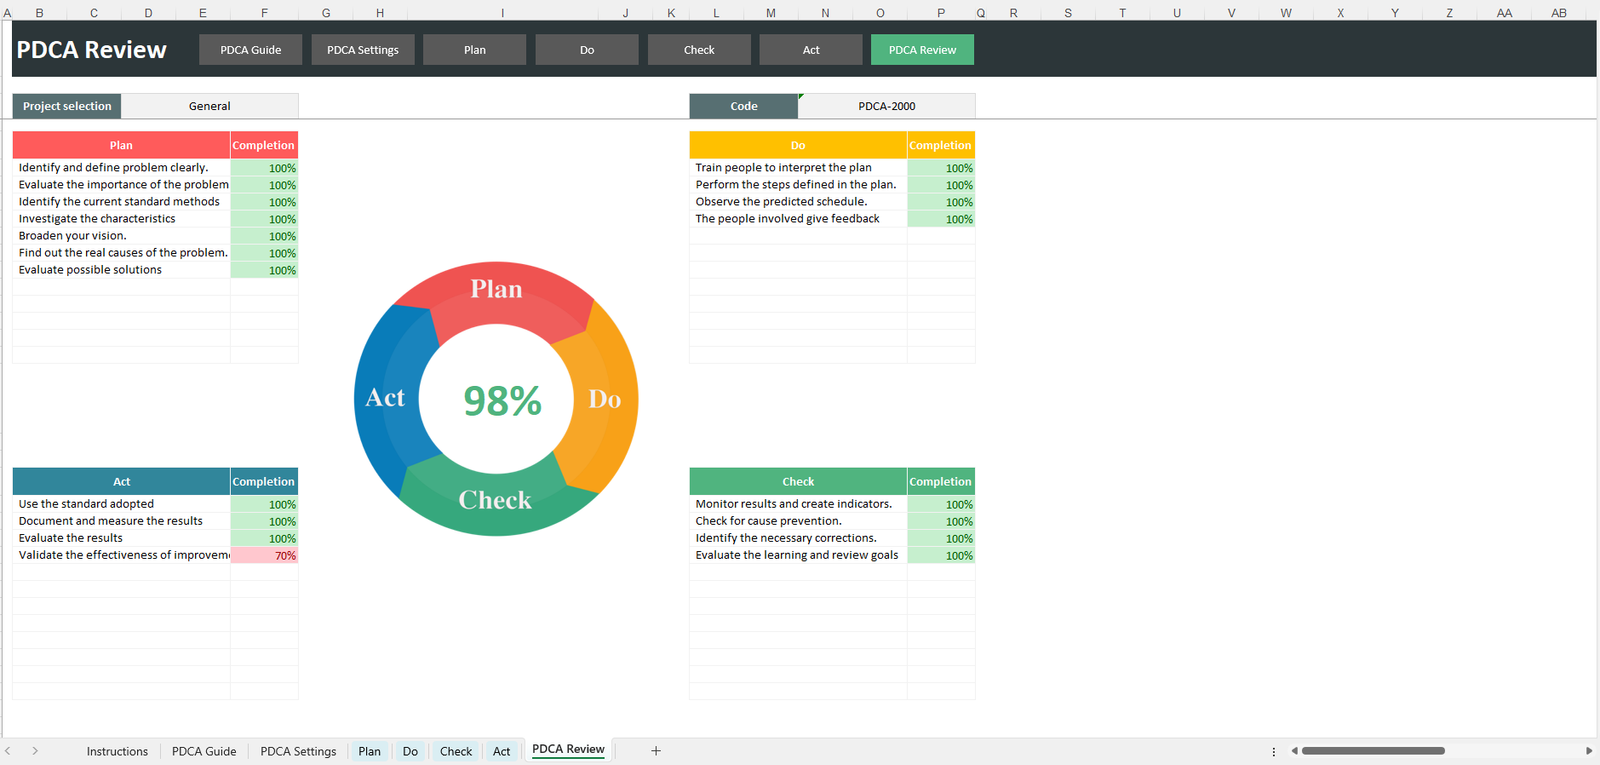Select column header AA

pyautogui.click(x=1504, y=13)
